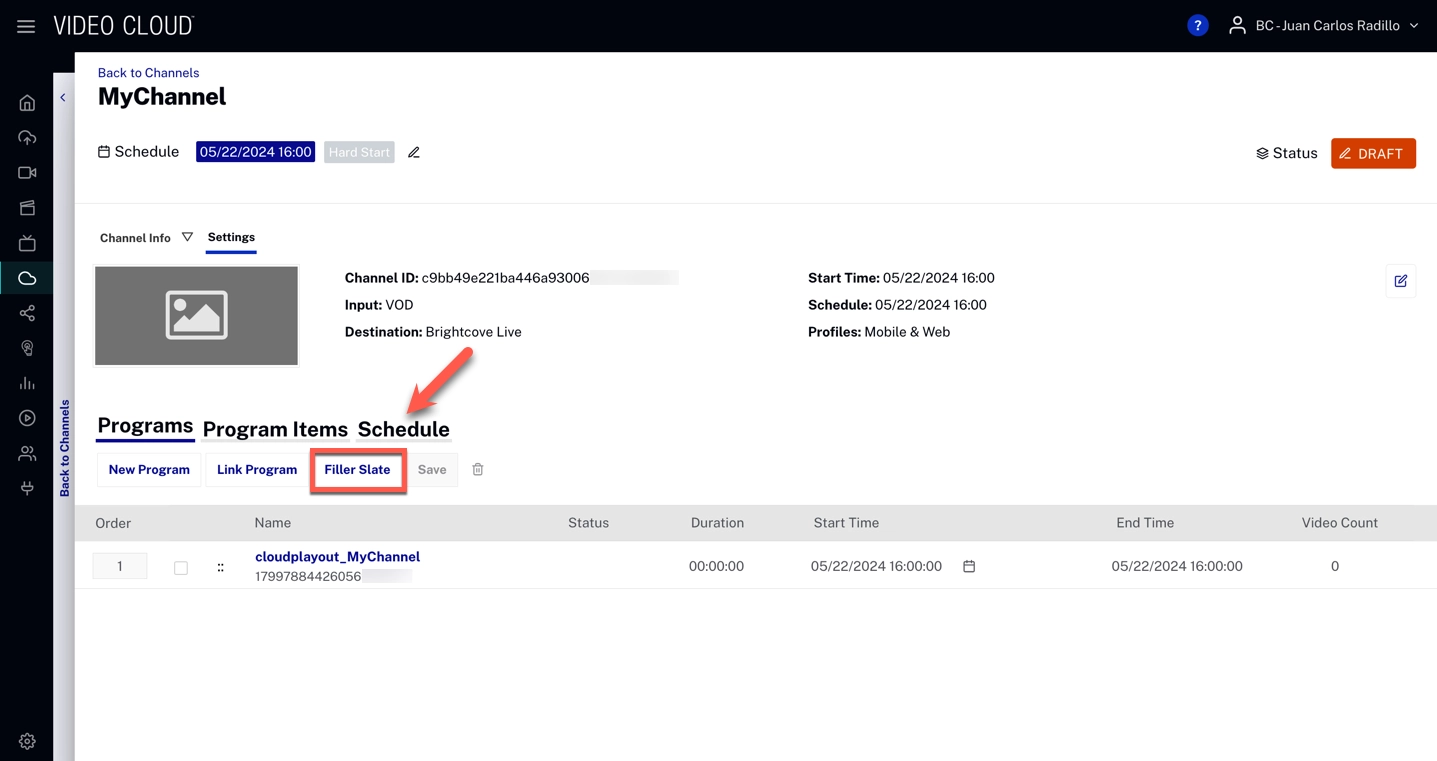1437x761 pixels.
Task: Click the channel thumbnail placeholder image
Action: (x=196, y=316)
